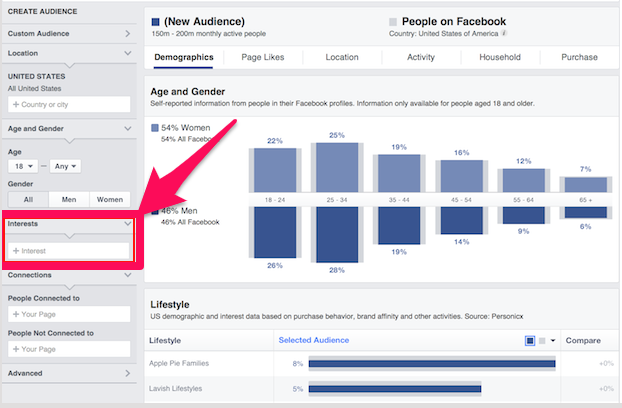Collapse the Interests section chevron
The height and width of the screenshot is (408, 622).
pyautogui.click(x=127, y=224)
